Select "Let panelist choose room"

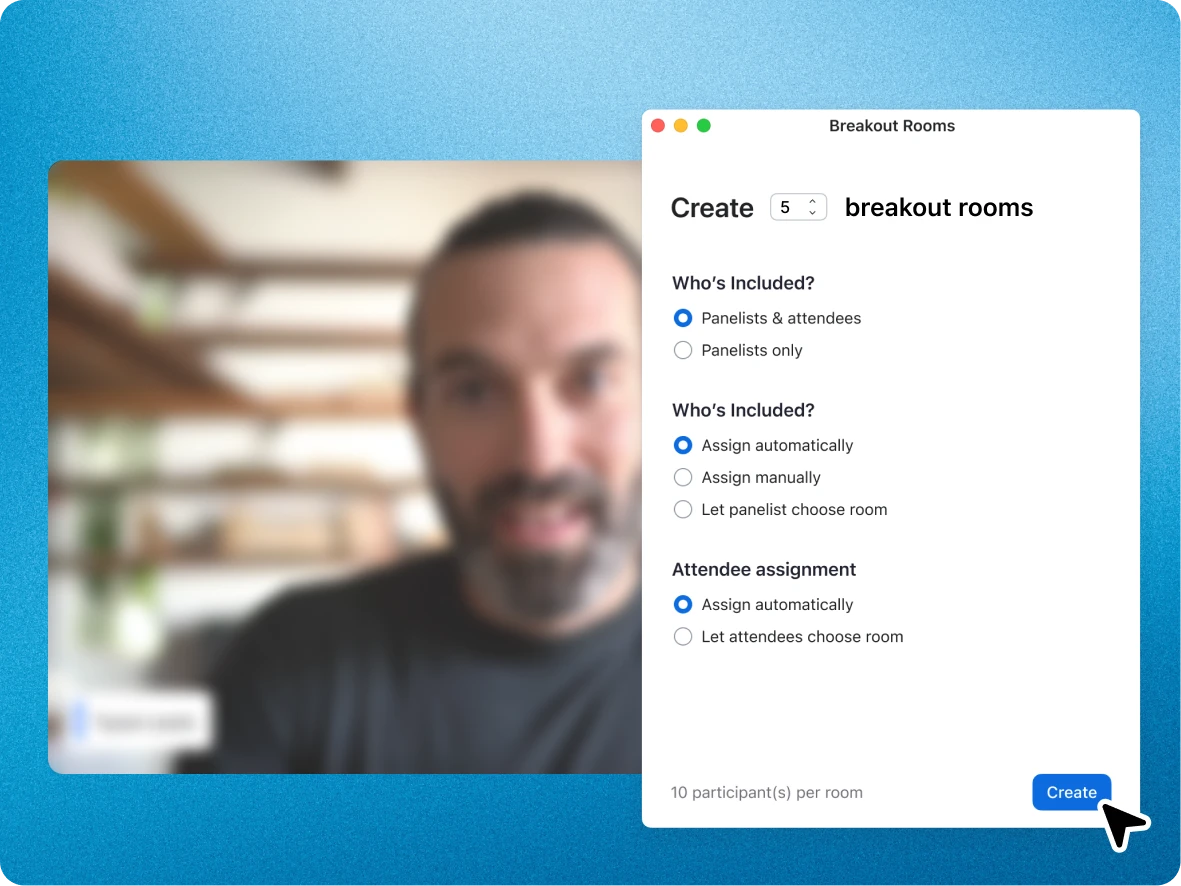click(683, 509)
